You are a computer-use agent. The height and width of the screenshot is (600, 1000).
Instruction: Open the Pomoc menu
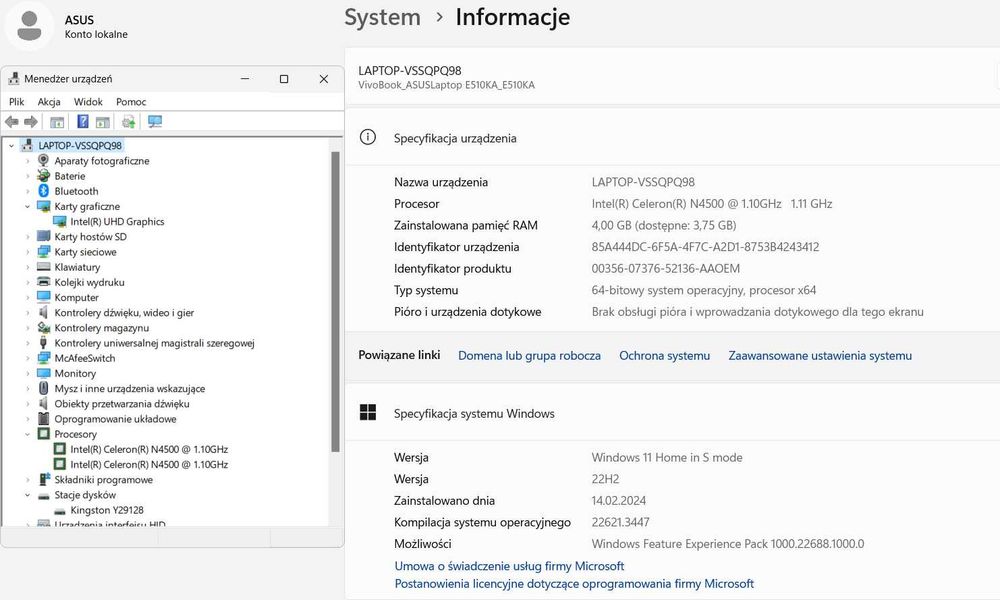(x=131, y=101)
